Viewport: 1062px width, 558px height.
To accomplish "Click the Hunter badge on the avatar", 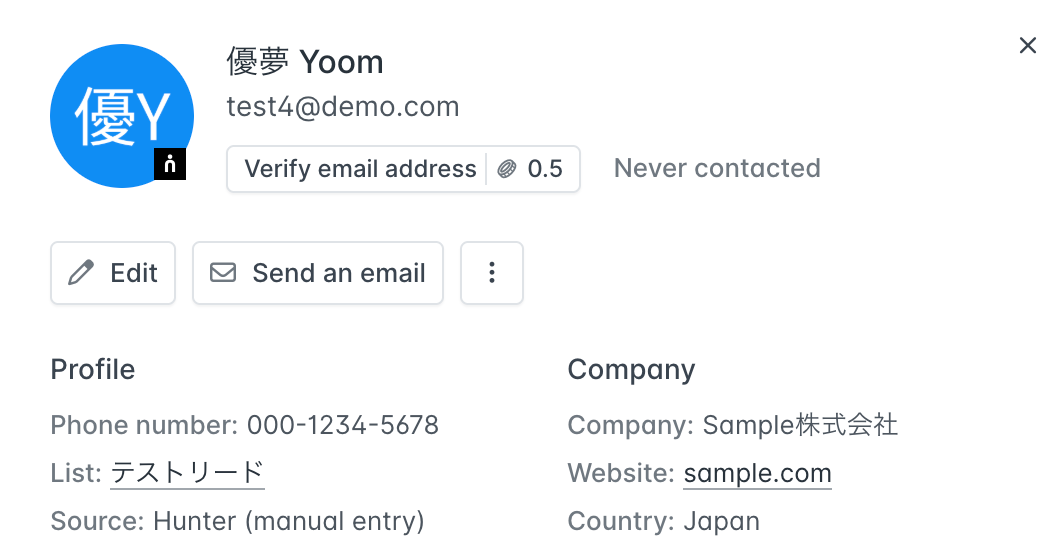I will [170, 165].
